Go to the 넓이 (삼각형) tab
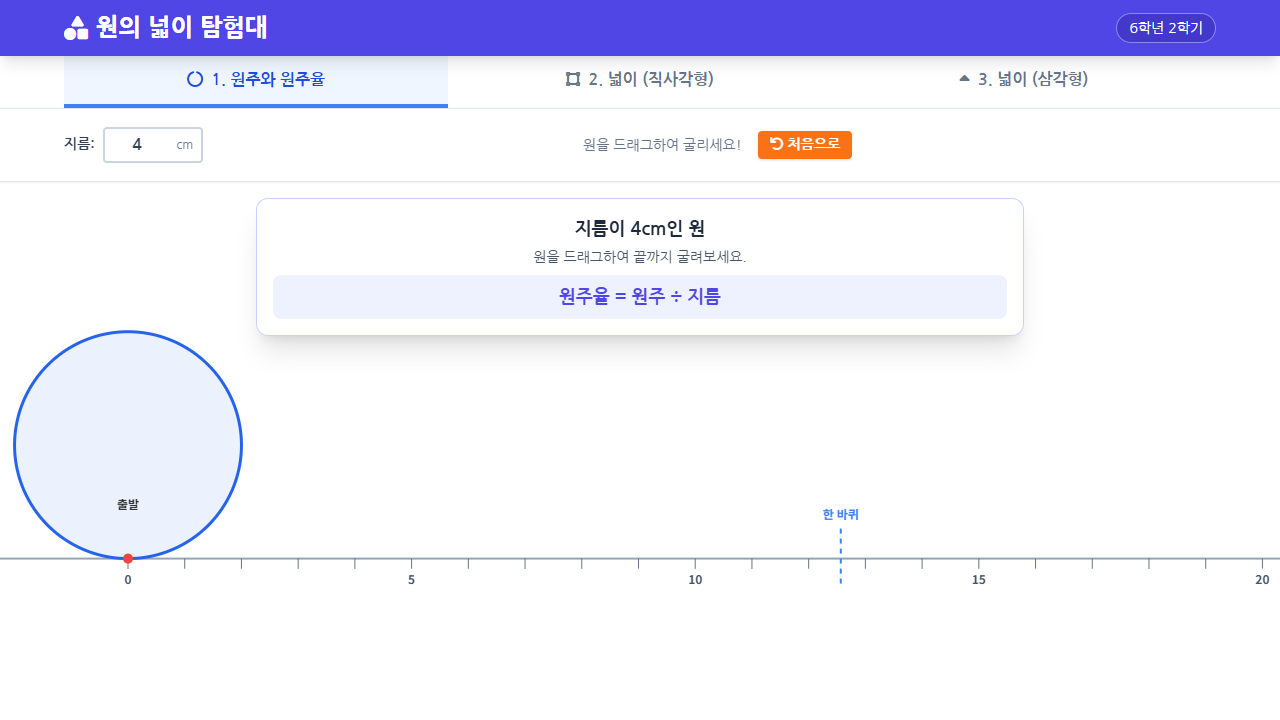Image resolution: width=1280 pixels, height=720 pixels. pyautogui.click(x=1023, y=80)
